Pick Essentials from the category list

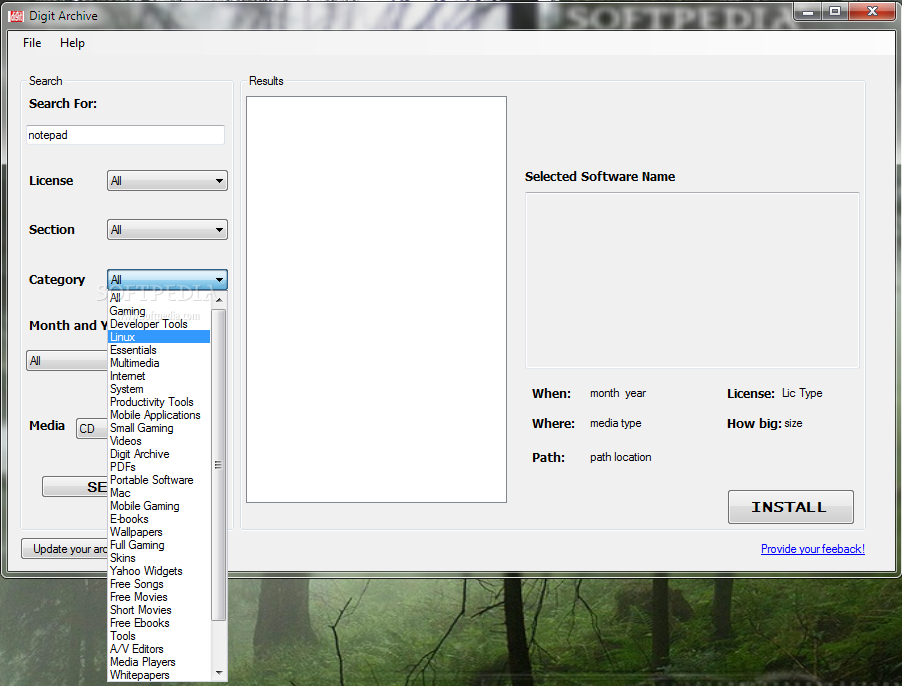(159, 350)
